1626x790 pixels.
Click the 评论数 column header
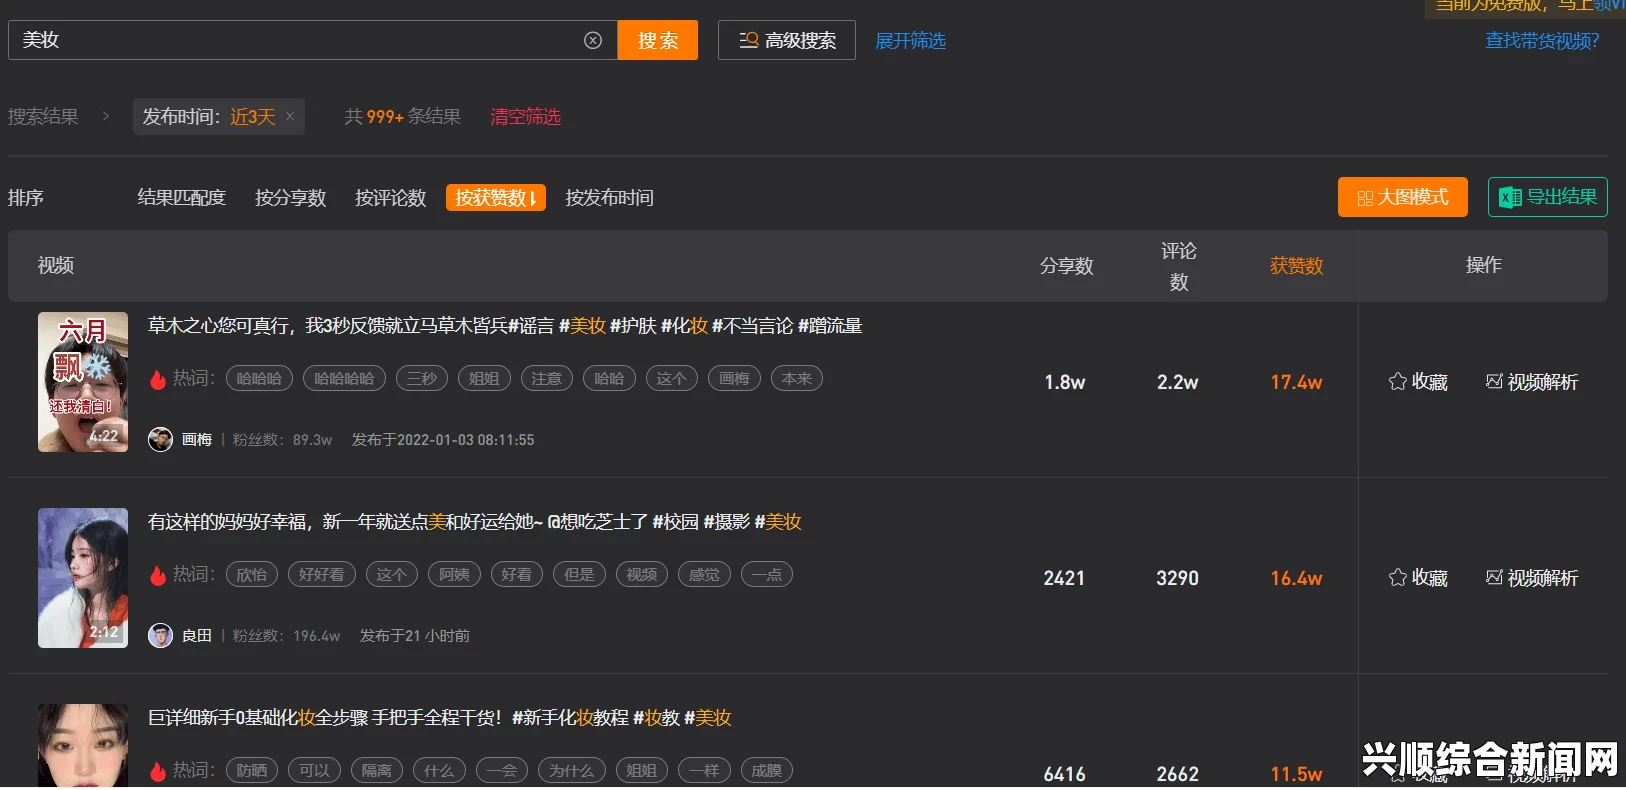coord(1179,266)
